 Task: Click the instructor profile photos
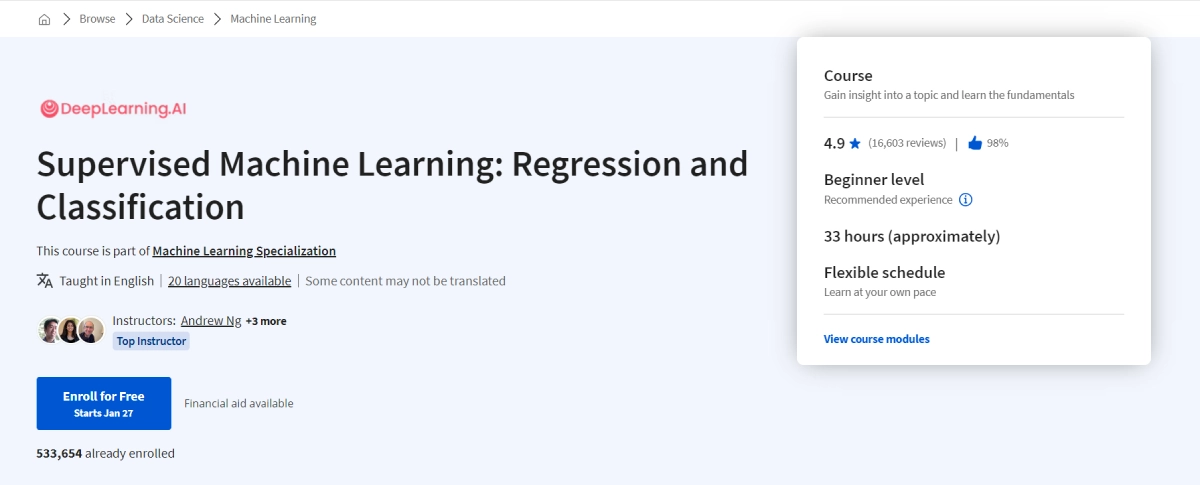coord(71,330)
